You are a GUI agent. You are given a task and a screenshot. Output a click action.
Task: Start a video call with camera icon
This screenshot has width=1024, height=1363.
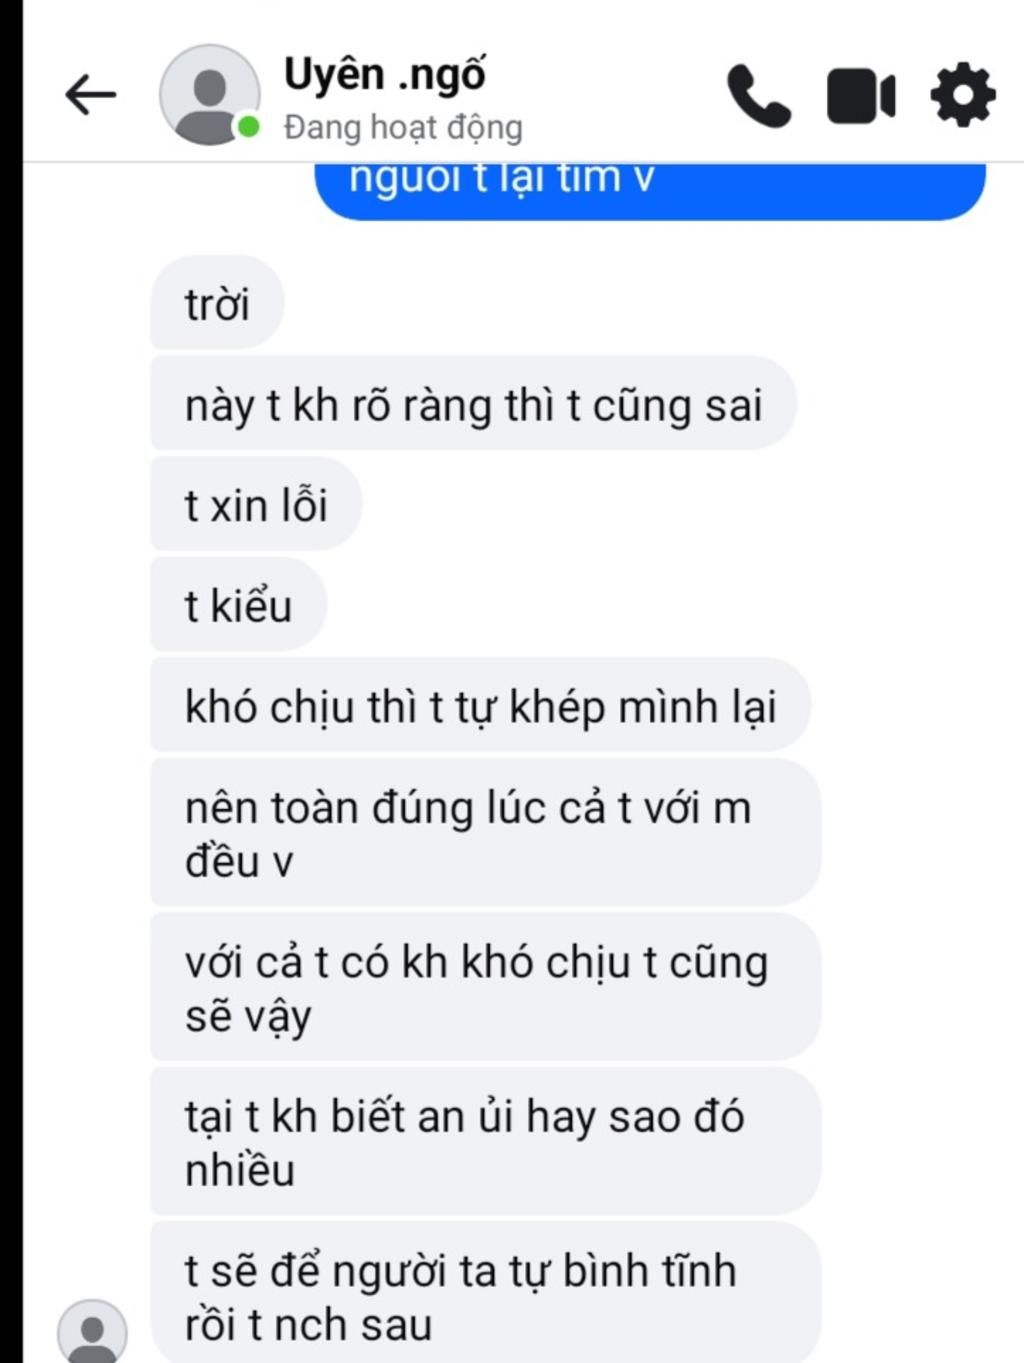pyautogui.click(x=861, y=96)
